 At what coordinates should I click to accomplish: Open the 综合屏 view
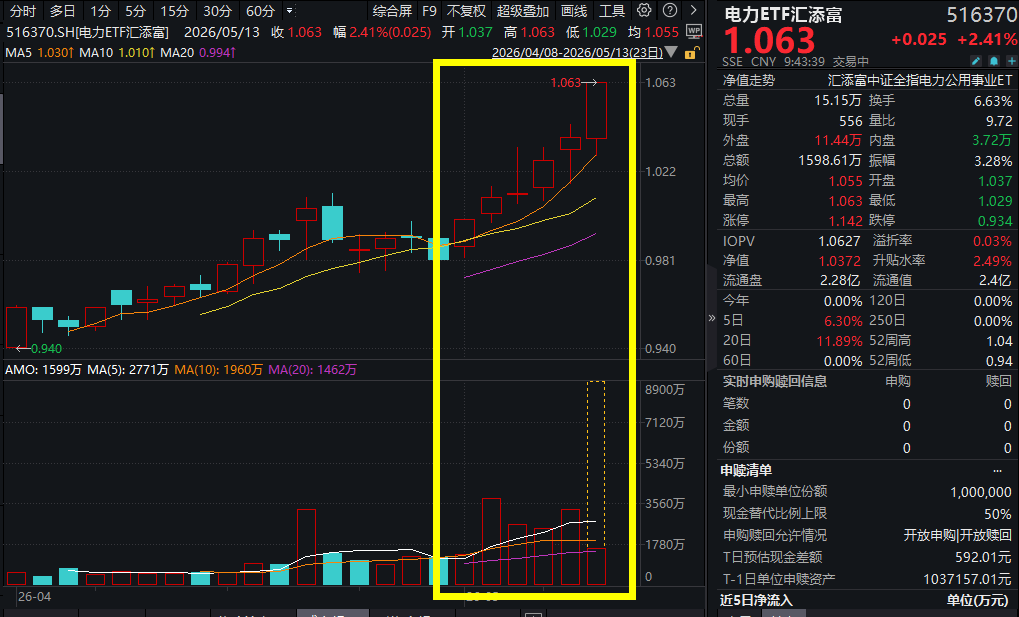393,11
